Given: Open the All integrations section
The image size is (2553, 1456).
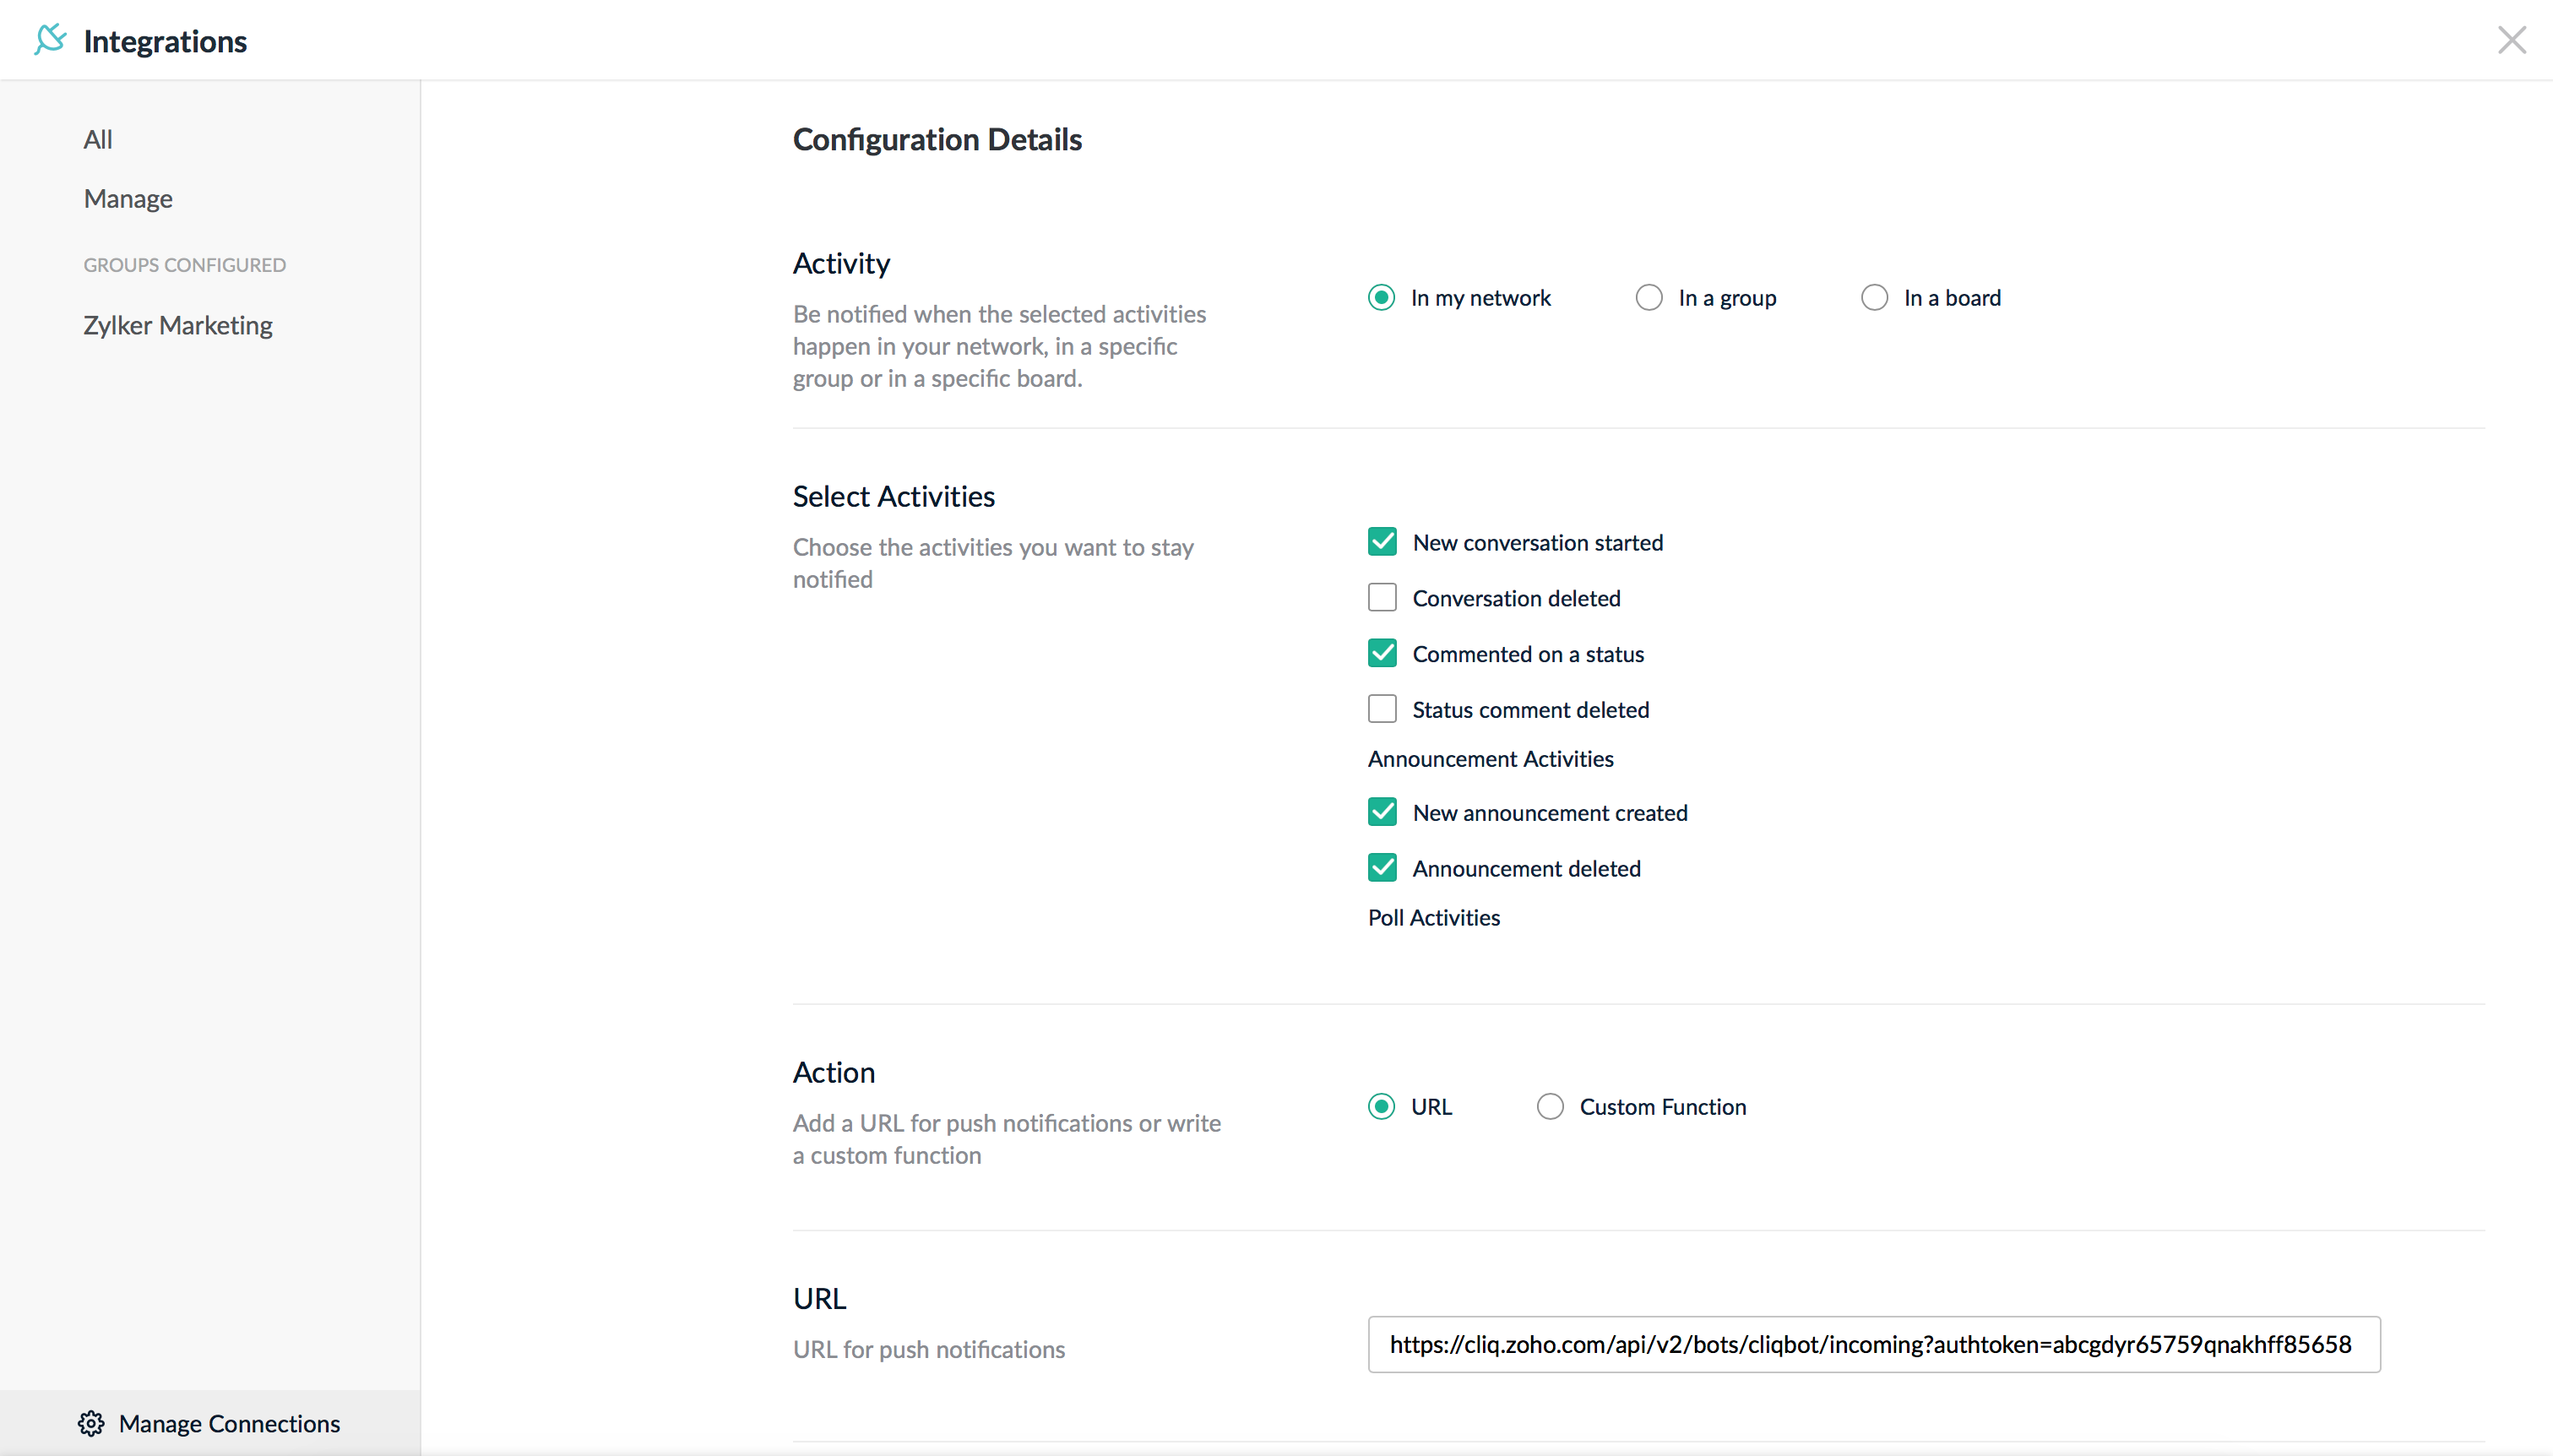Looking at the screenshot, I should pos(98,139).
